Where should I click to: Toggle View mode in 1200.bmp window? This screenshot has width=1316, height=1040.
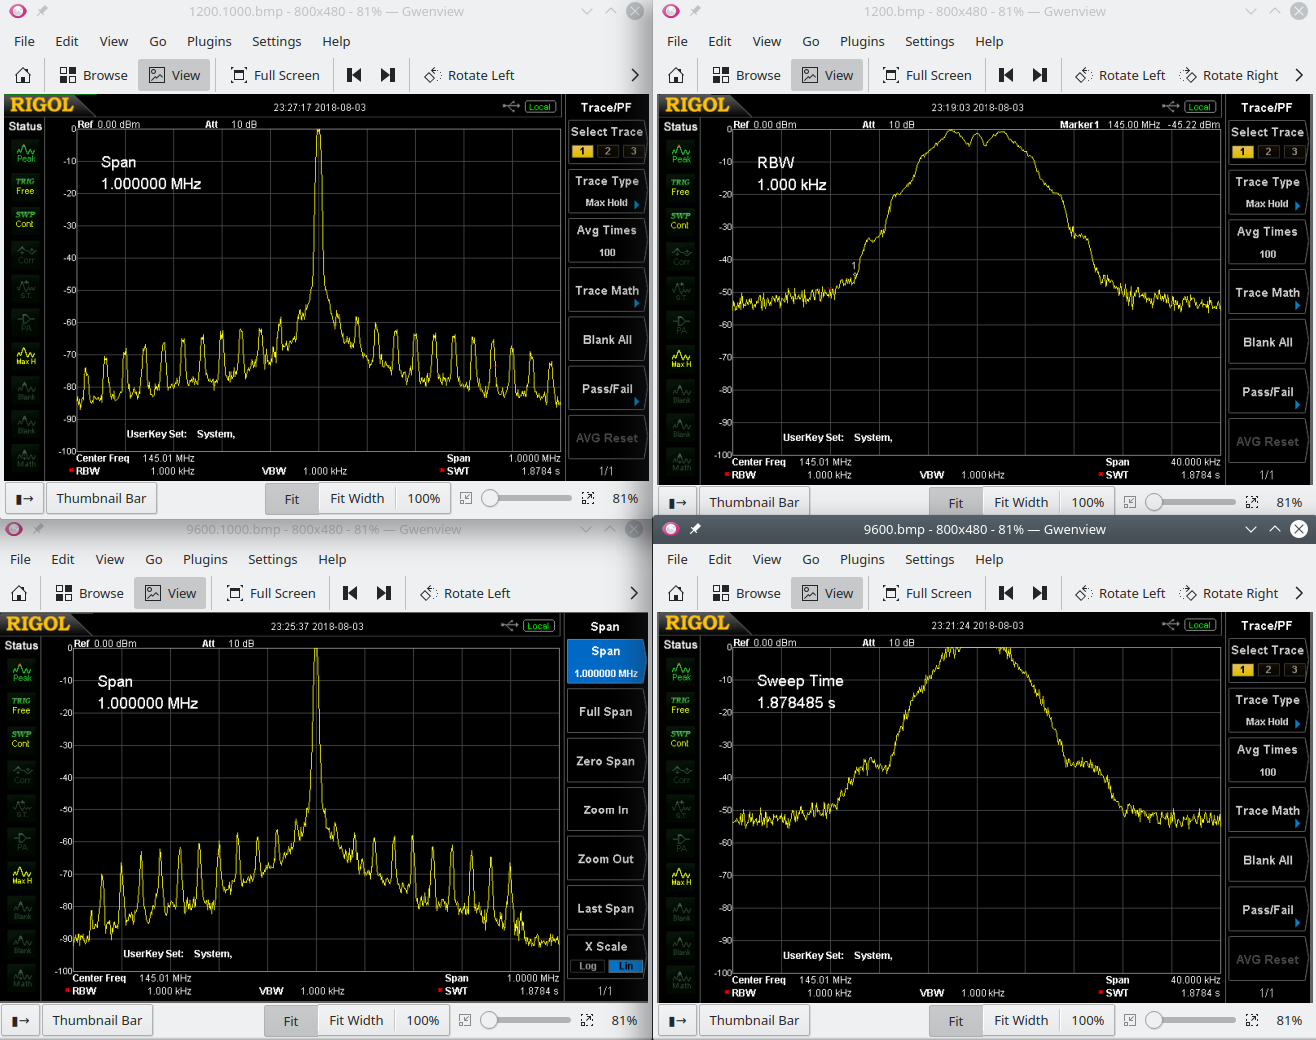[827, 75]
